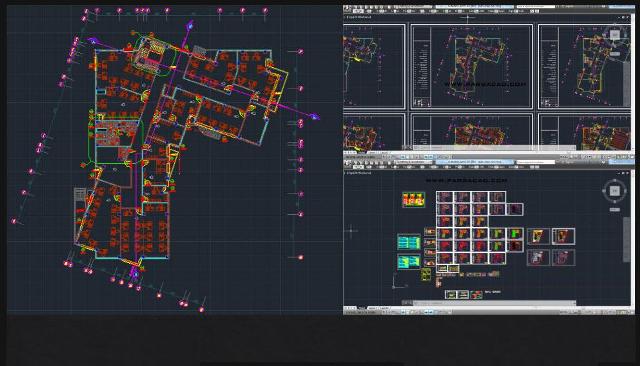The height and width of the screenshot is (366, 640).
Task: Select the upper teal drawing block in the lower window
Action: tap(409, 242)
